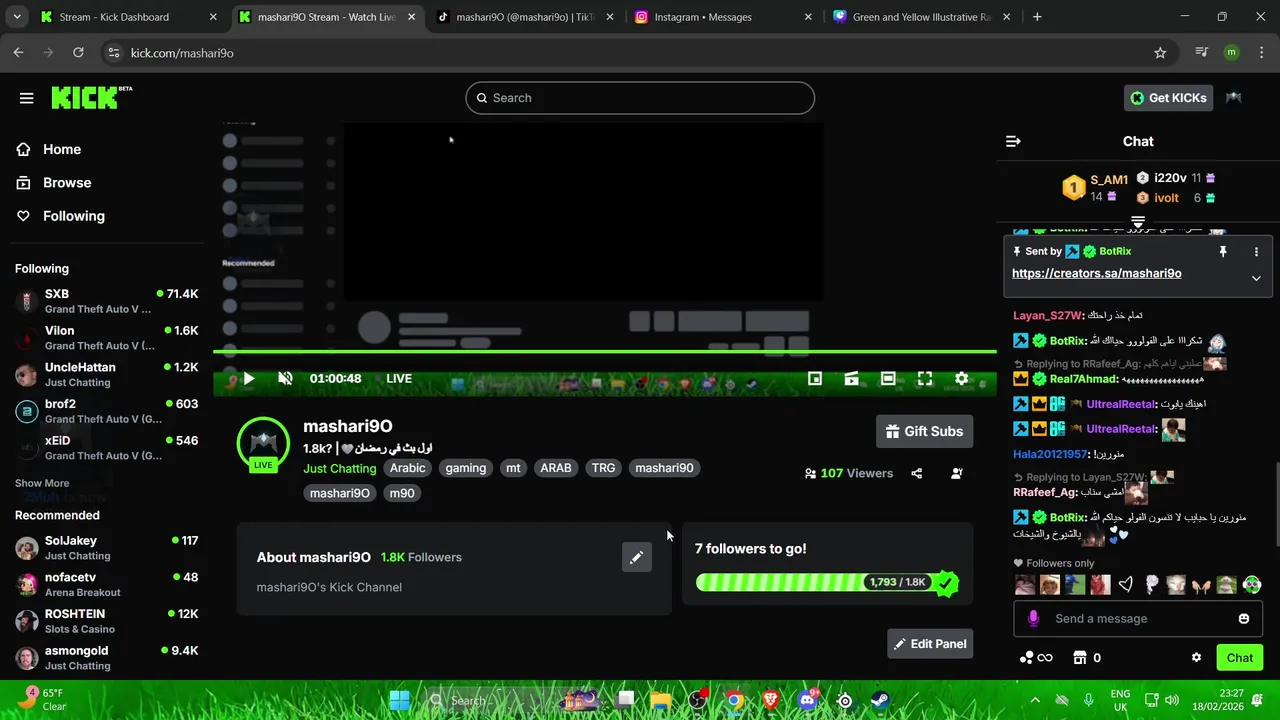Jump to LIVE in the player
The width and height of the screenshot is (1280, 720).
pos(399,378)
